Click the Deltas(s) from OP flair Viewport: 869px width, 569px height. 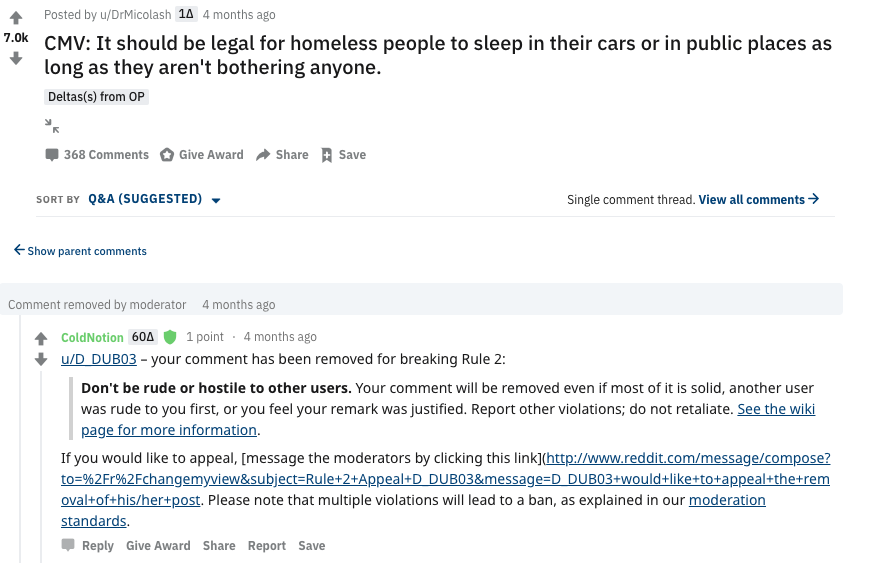click(97, 97)
